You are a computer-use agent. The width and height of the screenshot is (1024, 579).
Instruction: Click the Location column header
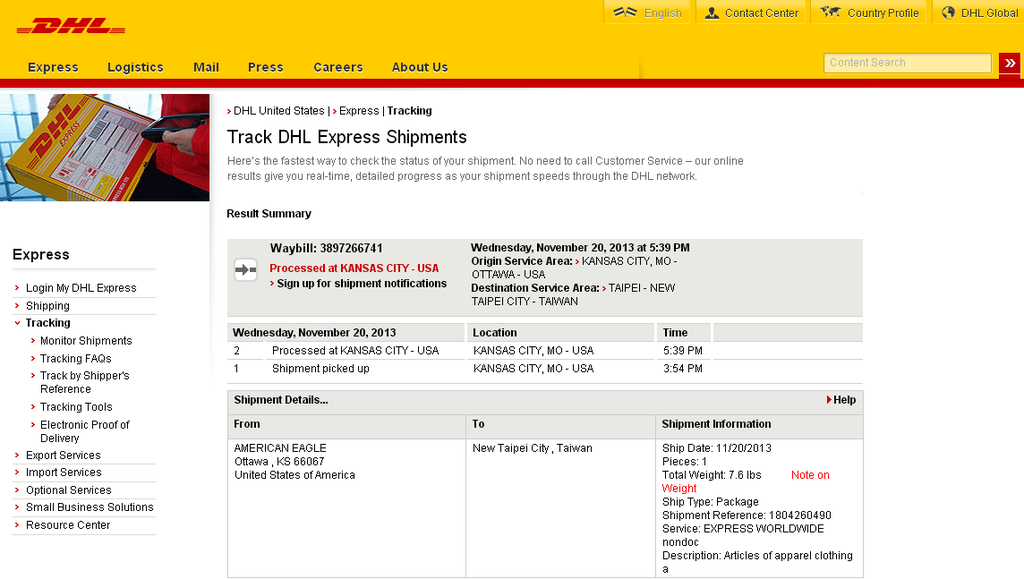coord(494,333)
